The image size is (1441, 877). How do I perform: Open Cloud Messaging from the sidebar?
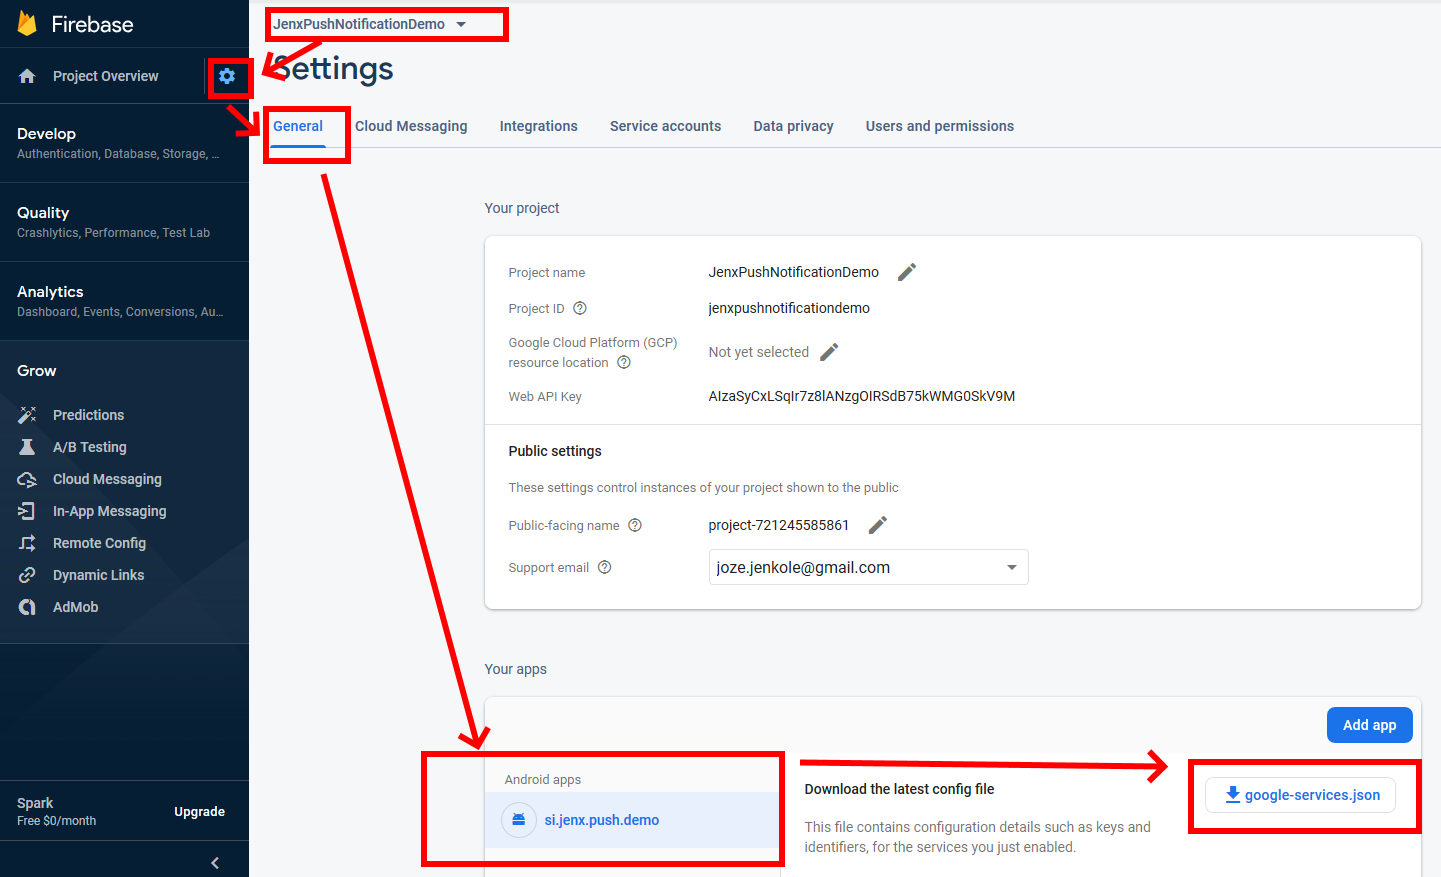(106, 479)
